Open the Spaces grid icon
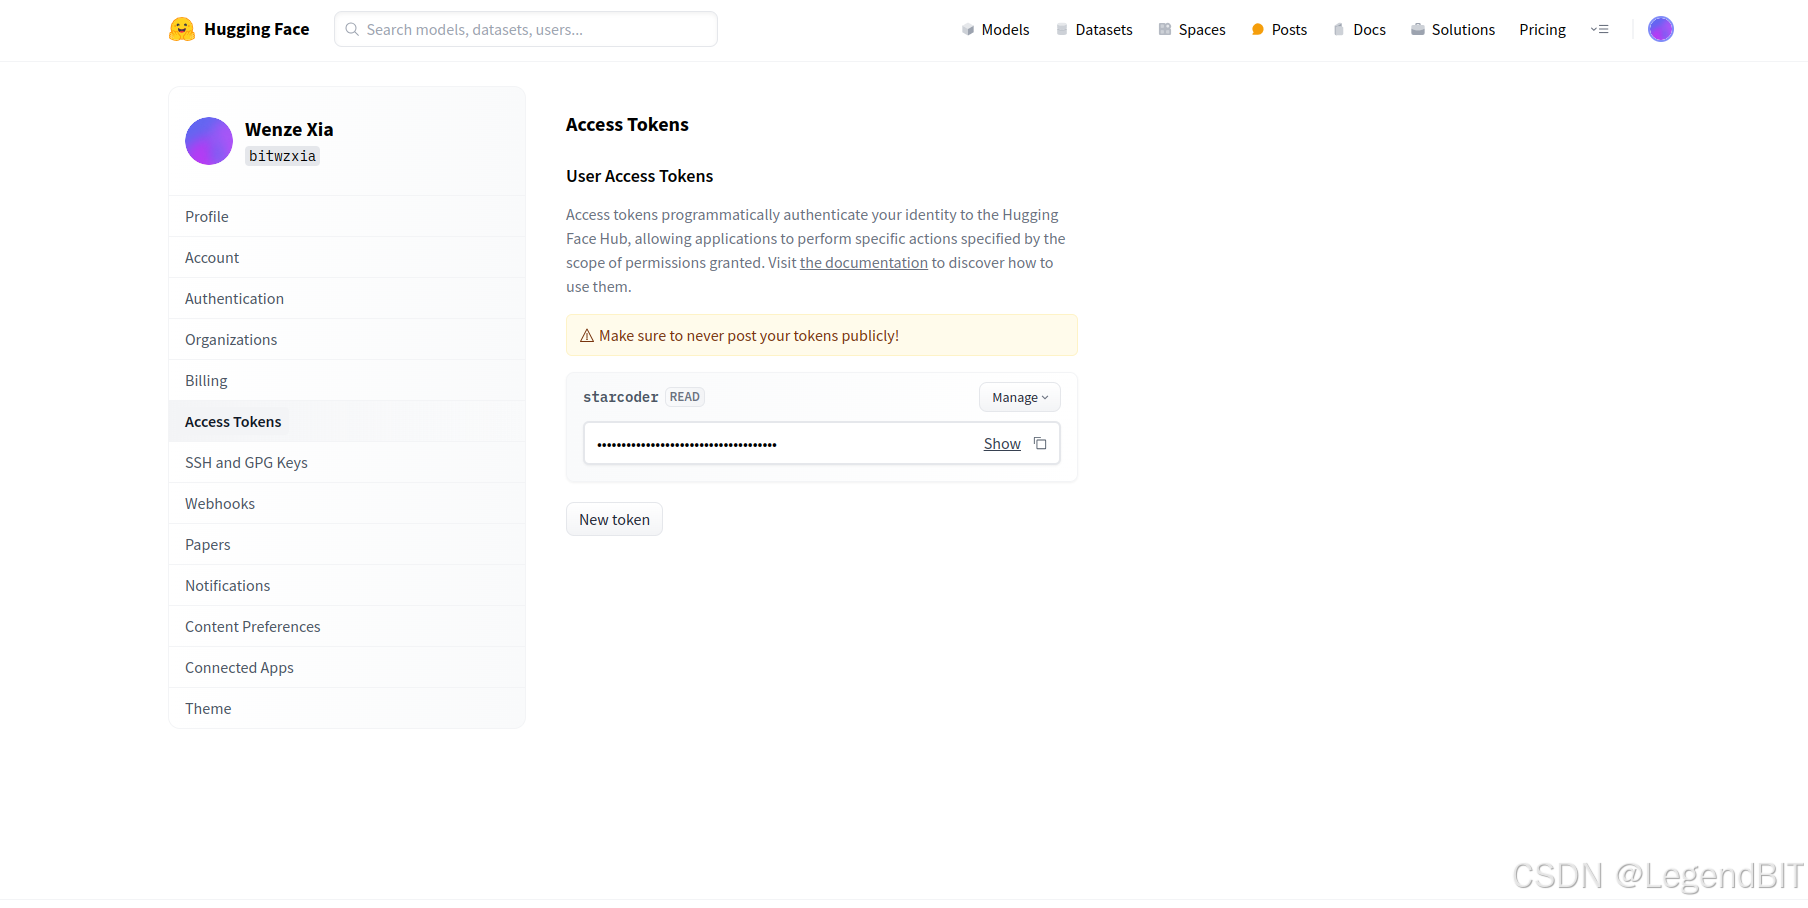1808x908 pixels. coord(1165,30)
